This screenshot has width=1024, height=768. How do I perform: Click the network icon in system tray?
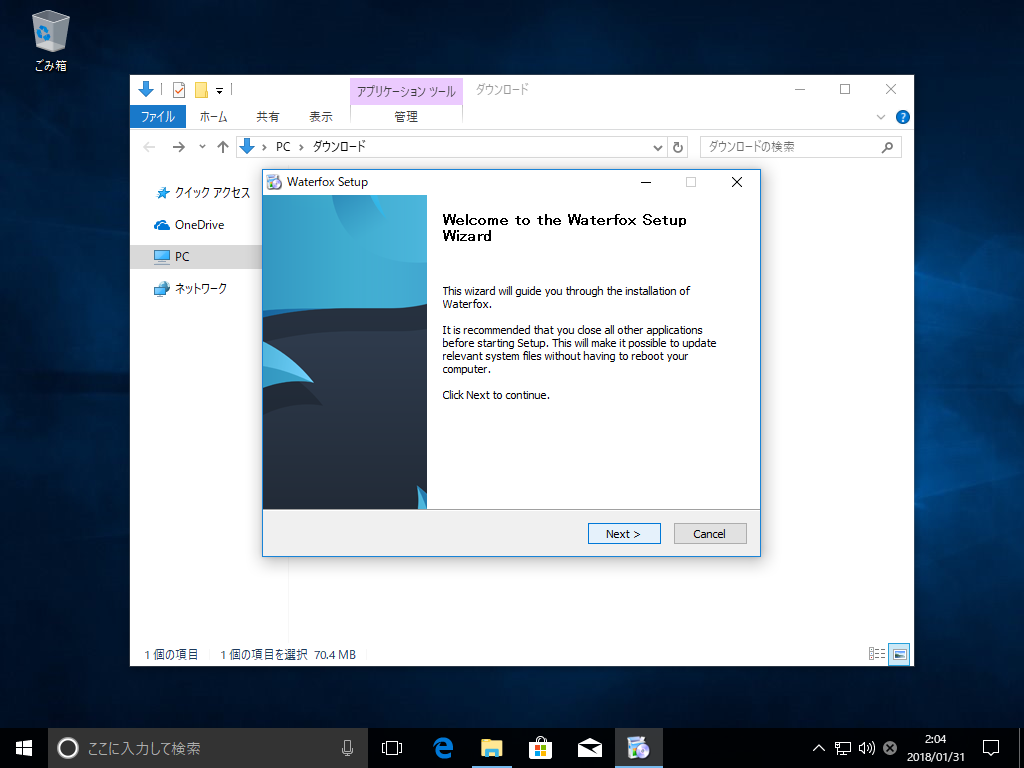pos(843,748)
